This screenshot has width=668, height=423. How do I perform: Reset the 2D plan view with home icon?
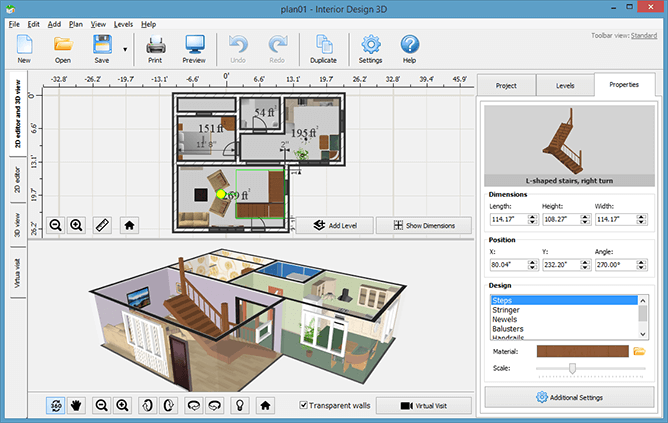(x=130, y=225)
